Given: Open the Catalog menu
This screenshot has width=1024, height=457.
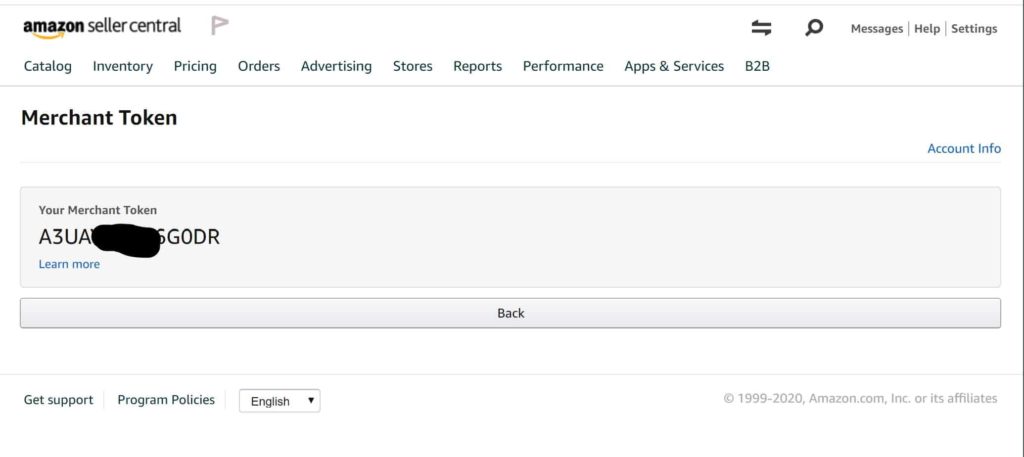Looking at the screenshot, I should point(48,66).
